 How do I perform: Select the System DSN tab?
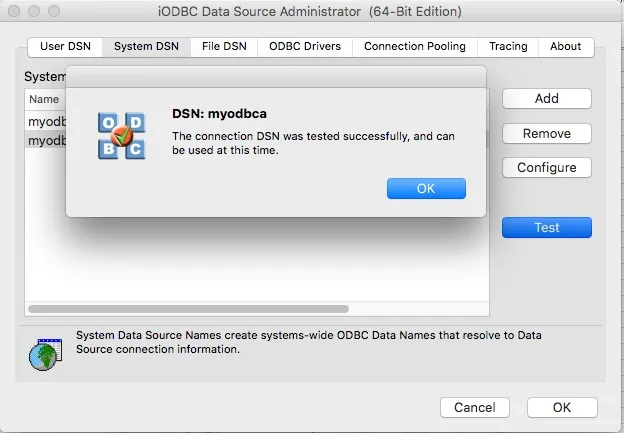pyautogui.click(x=146, y=46)
